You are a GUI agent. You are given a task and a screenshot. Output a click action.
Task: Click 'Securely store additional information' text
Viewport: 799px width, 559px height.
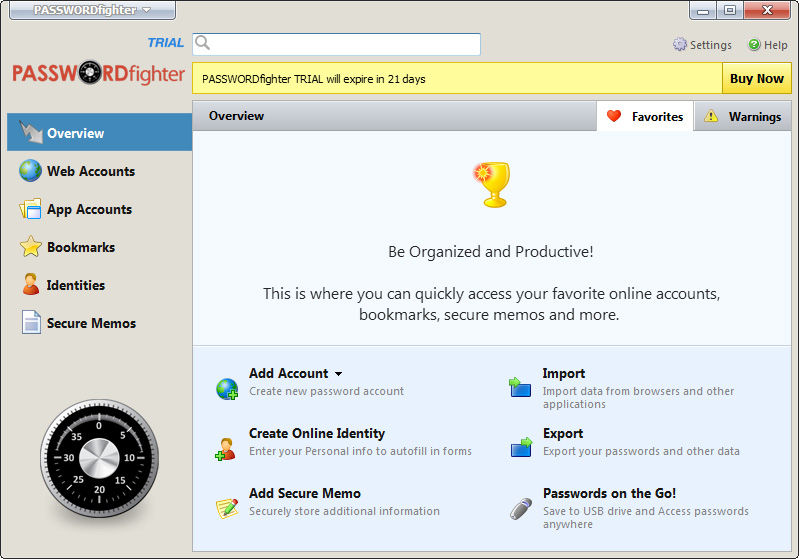(x=344, y=511)
